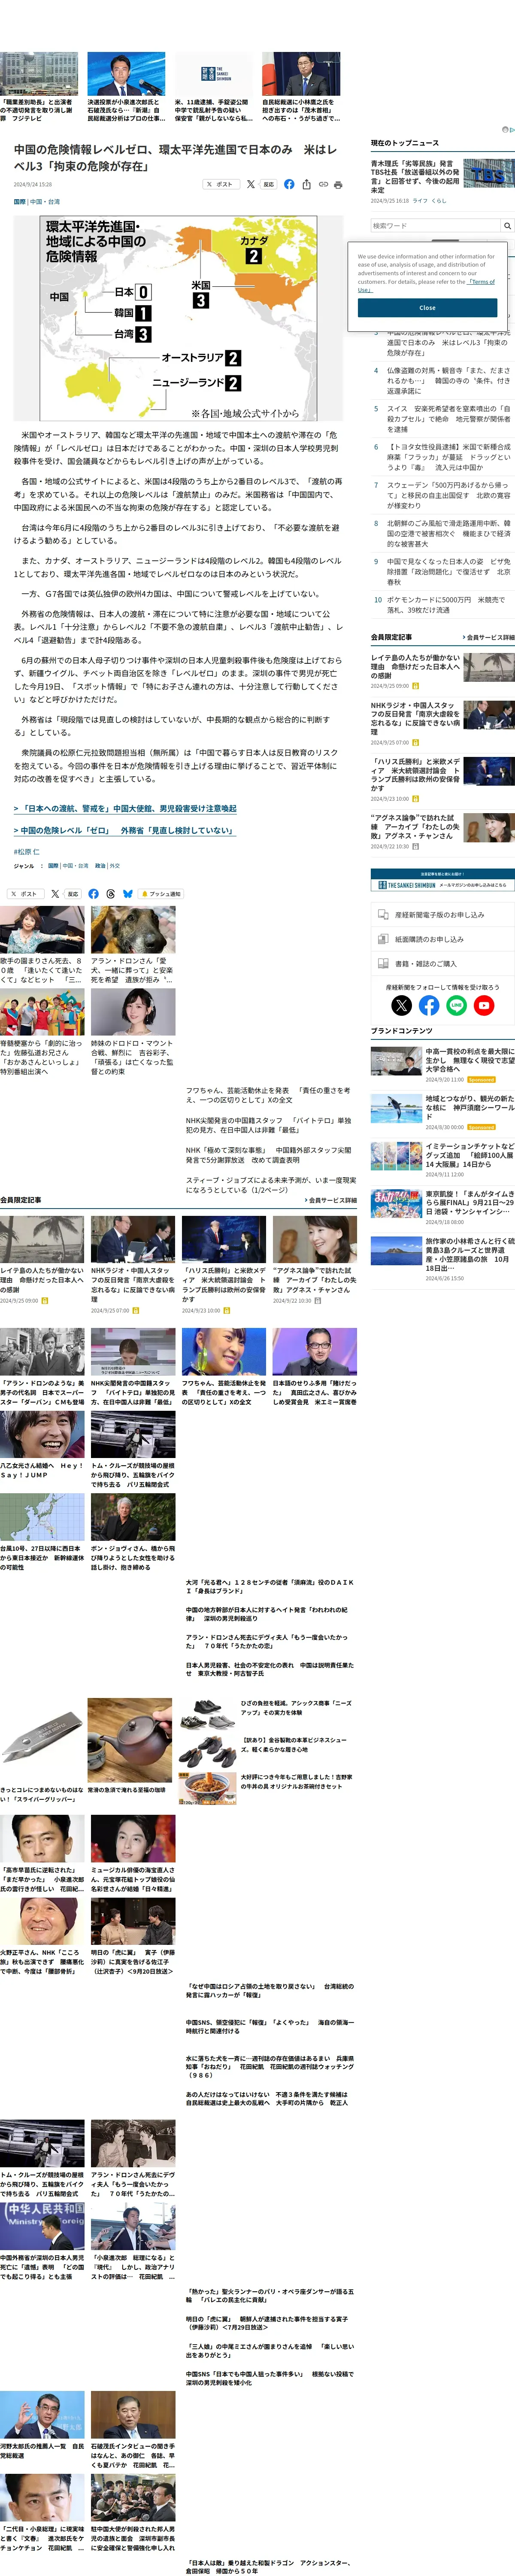Image resolution: width=515 pixels, height=2576 pixels.
Task: Share on Bluesky butterfly icon below article
Action: 127,894
